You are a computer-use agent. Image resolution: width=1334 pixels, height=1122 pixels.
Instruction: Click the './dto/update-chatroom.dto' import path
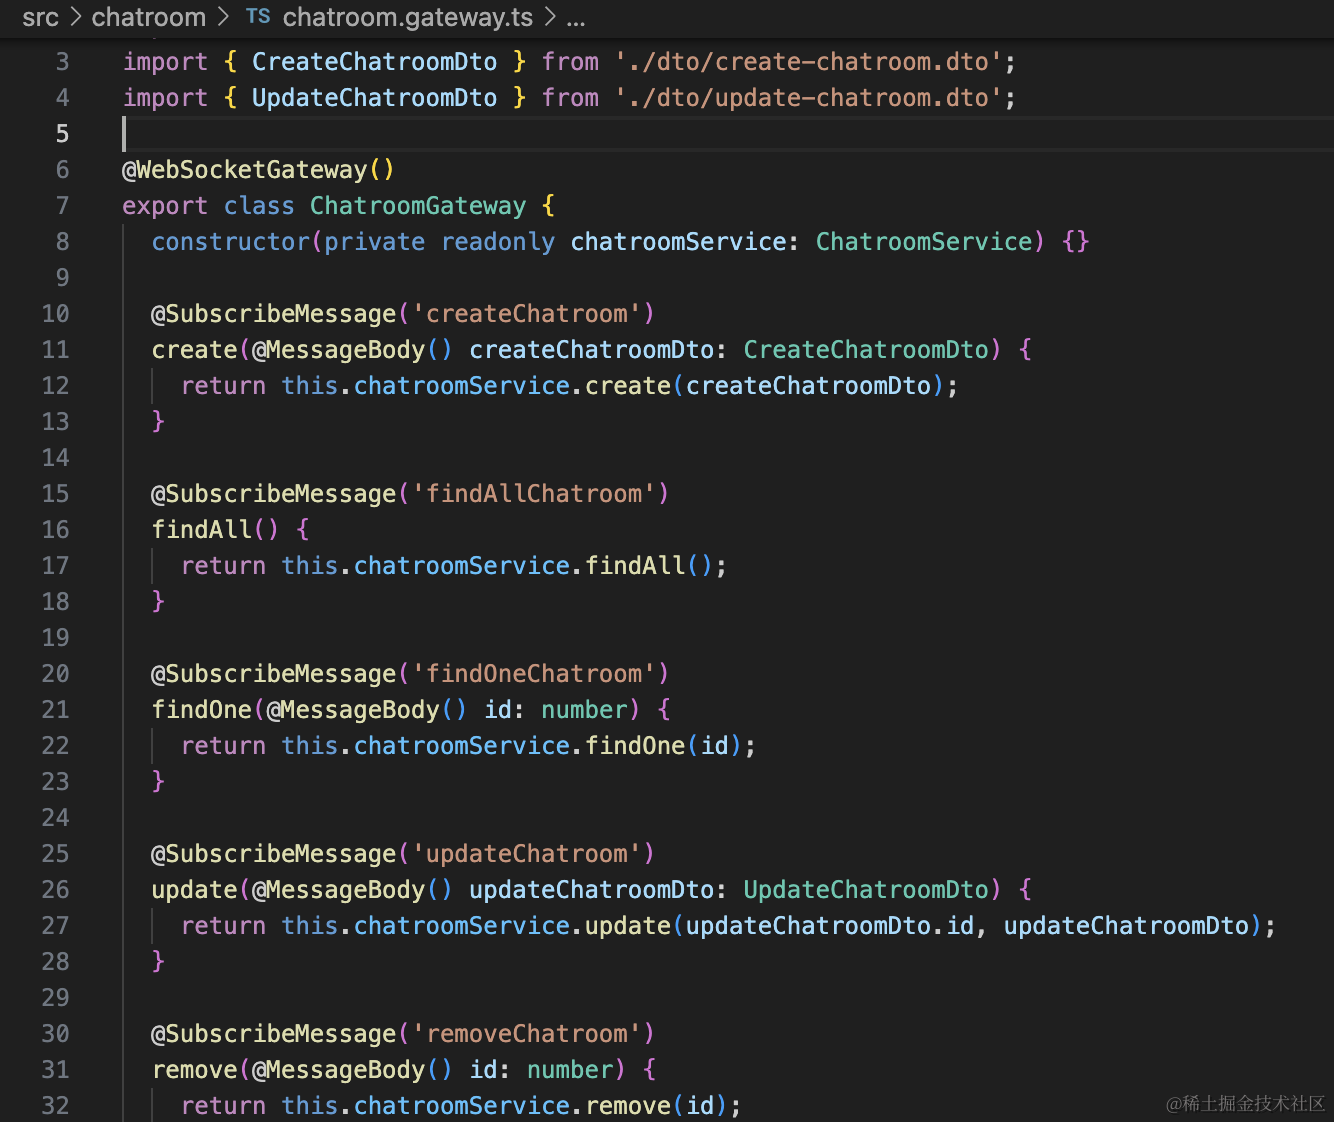click(809, 98)
